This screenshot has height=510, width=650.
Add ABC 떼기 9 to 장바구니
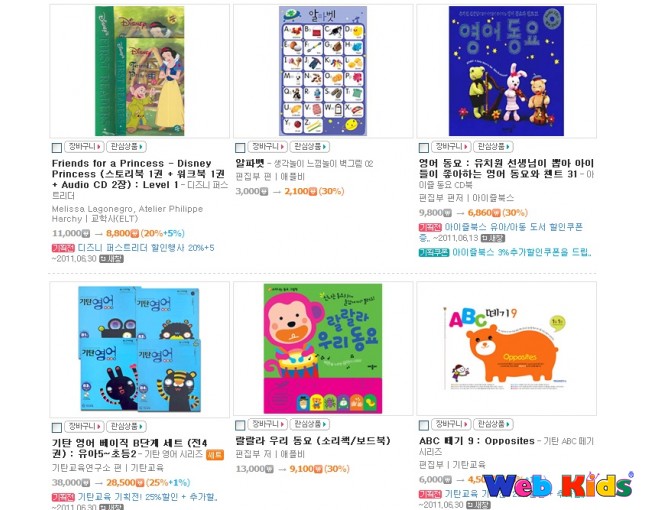451,424
